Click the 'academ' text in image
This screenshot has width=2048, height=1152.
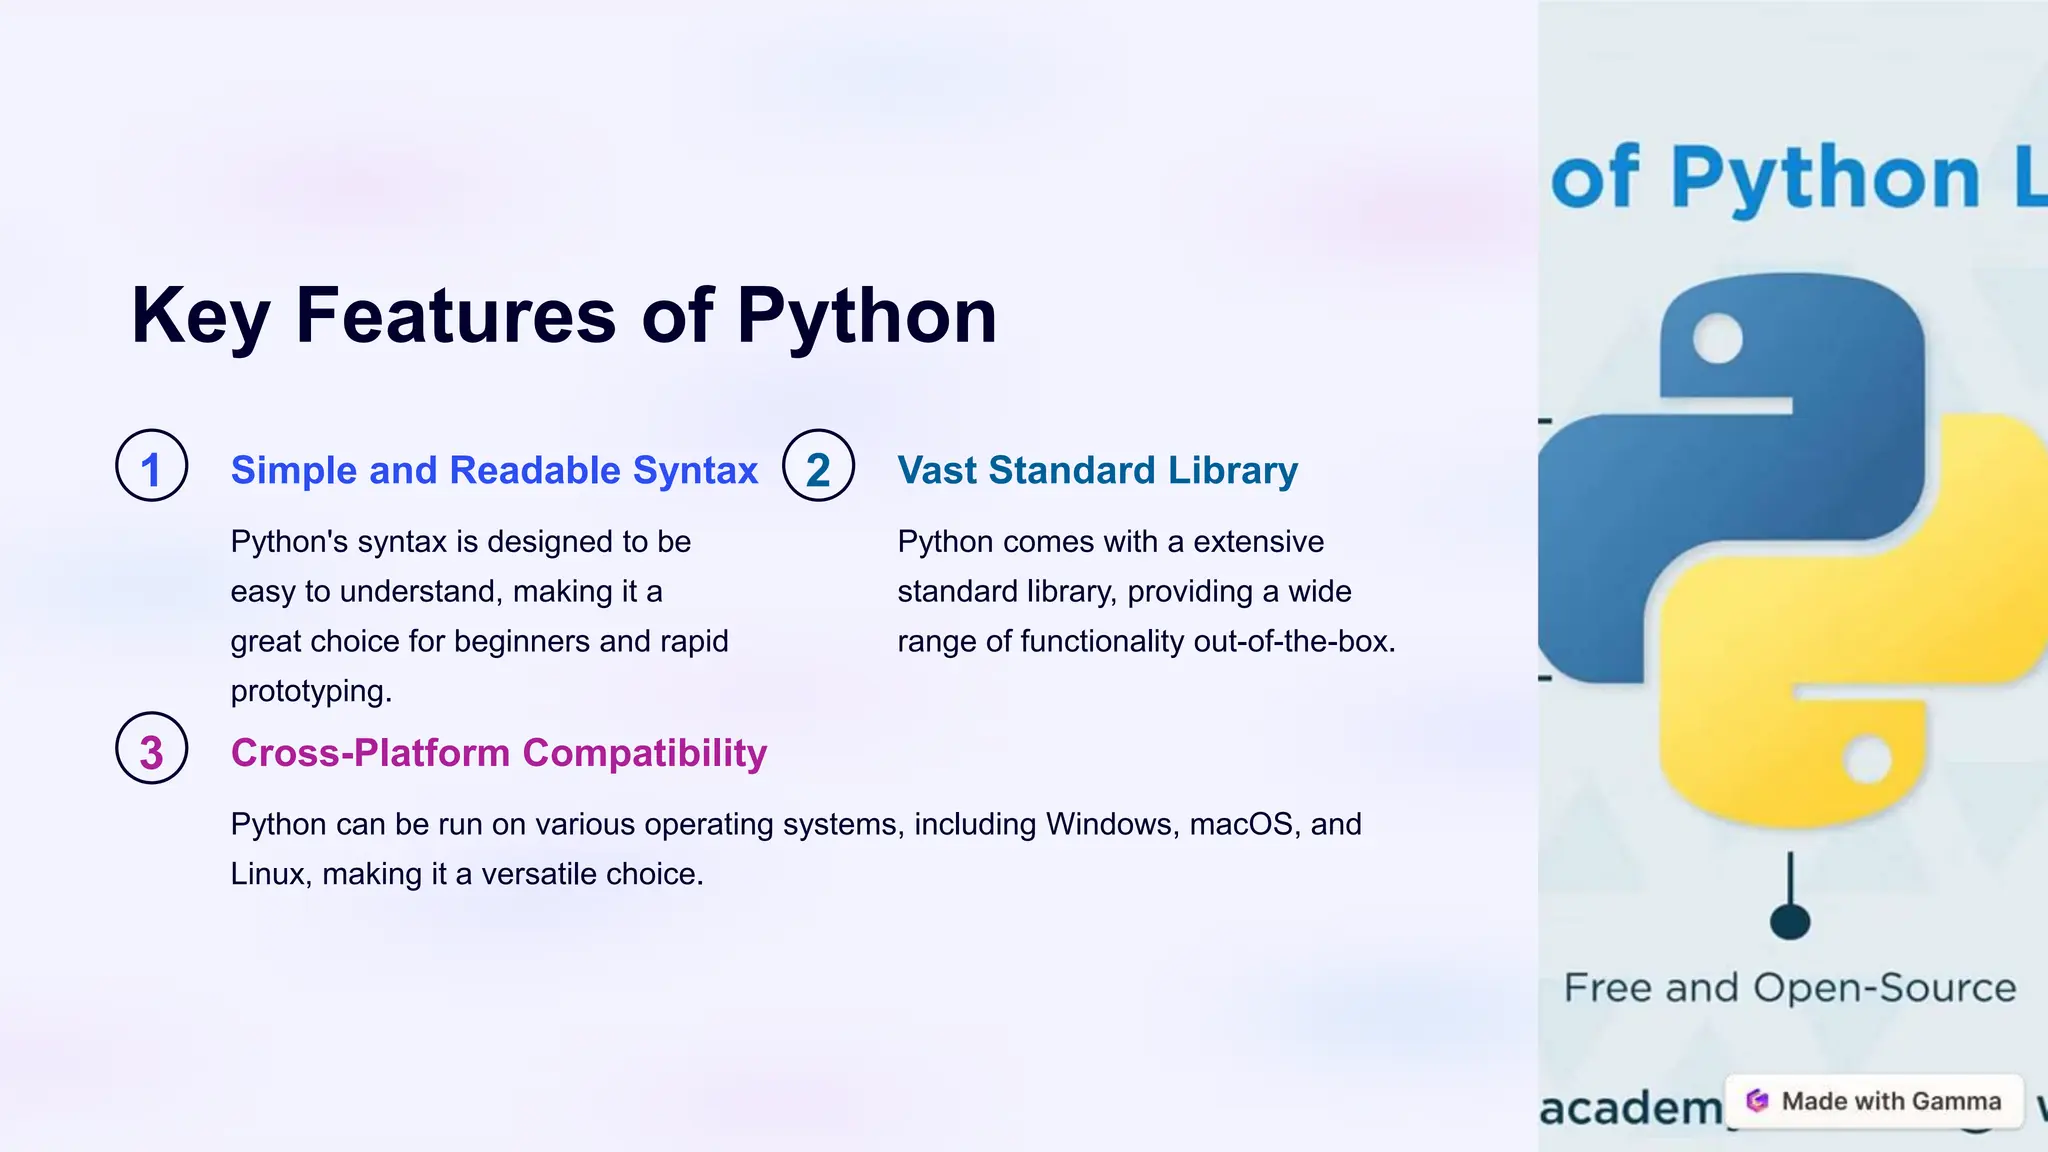[1630, 1108]
